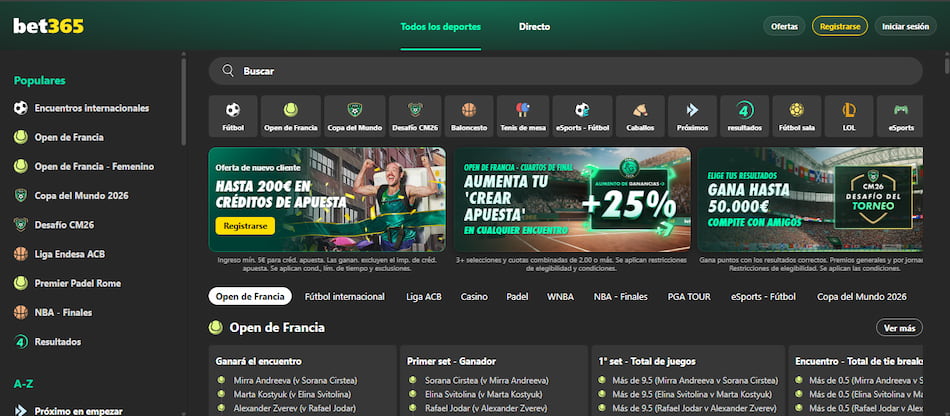Bet on Mirra Andreeva (v Sorana Cirstea)

(x=295, y=381)
